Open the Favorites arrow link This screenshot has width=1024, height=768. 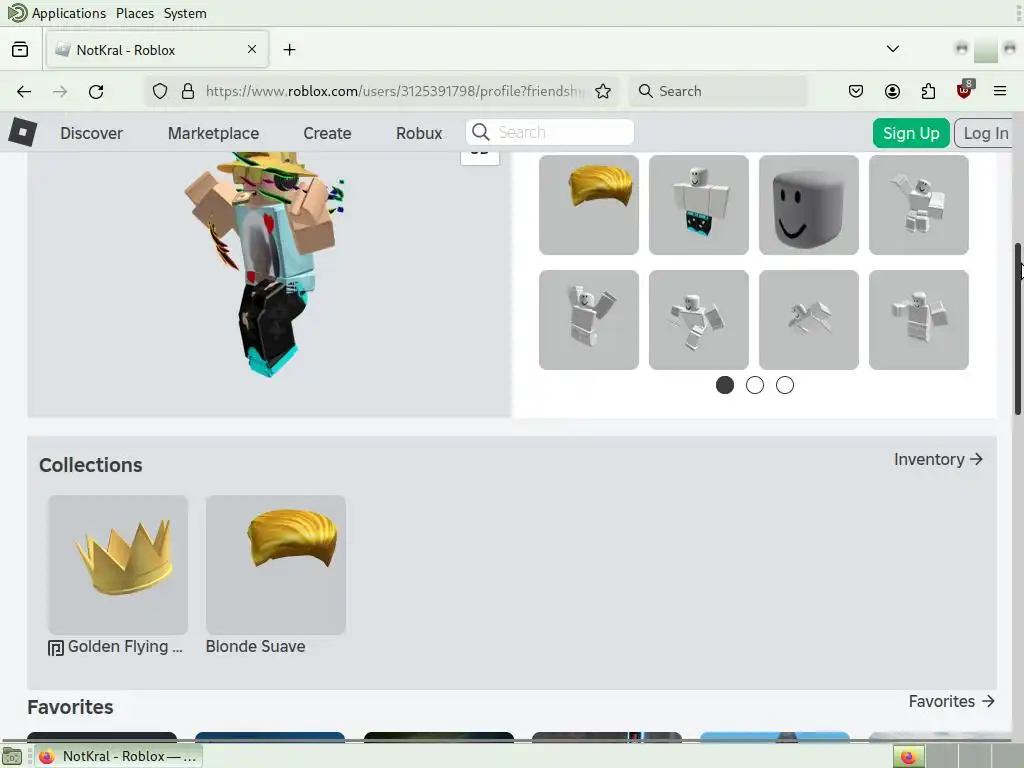click(x=952, y=701)
